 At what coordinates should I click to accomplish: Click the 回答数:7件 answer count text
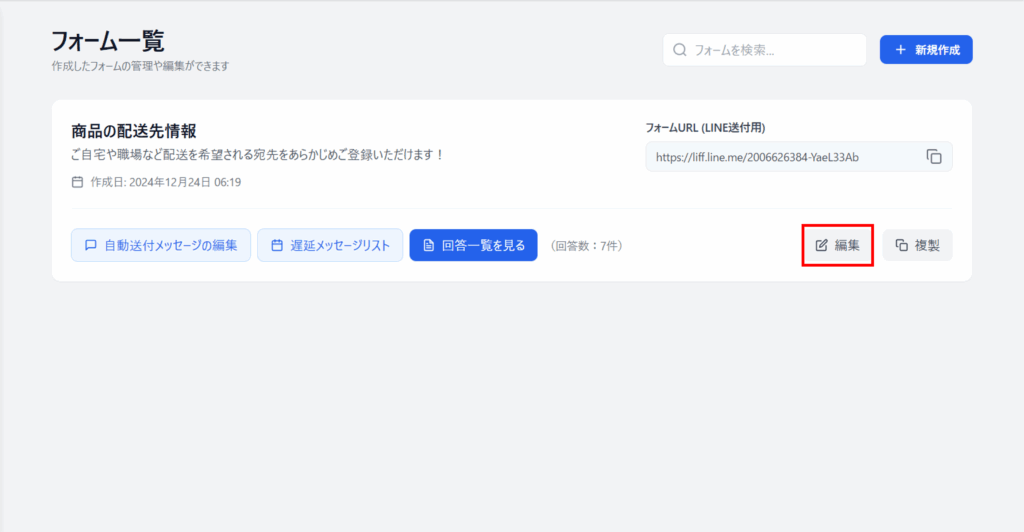pos(586,245)
